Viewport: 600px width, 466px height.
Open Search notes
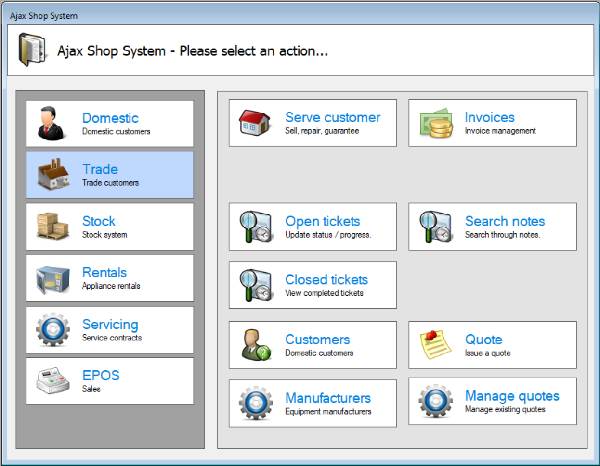[492, 227]
